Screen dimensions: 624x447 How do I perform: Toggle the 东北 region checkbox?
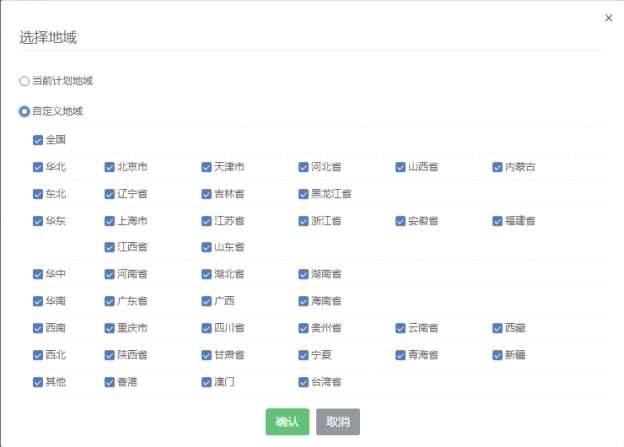[x=38, y=194]
